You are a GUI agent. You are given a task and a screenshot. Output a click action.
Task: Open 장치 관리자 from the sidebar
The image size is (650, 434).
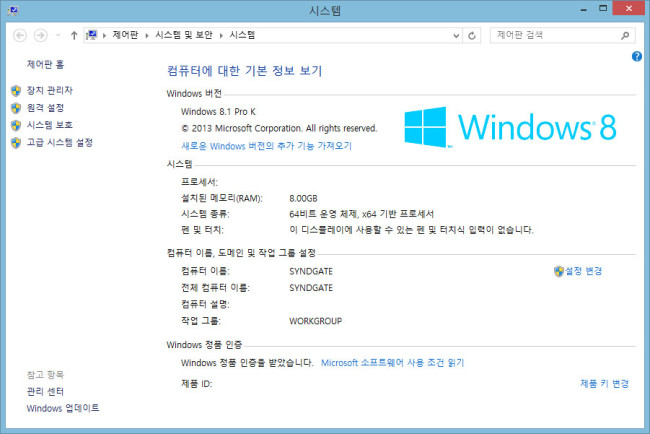pyautogui.click(x=50, y=90)
